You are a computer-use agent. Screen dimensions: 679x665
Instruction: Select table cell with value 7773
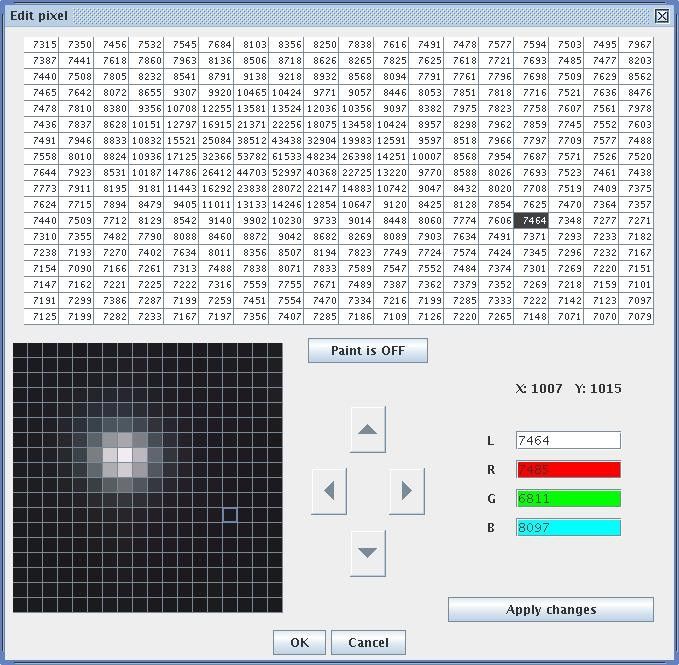(42, 188)
